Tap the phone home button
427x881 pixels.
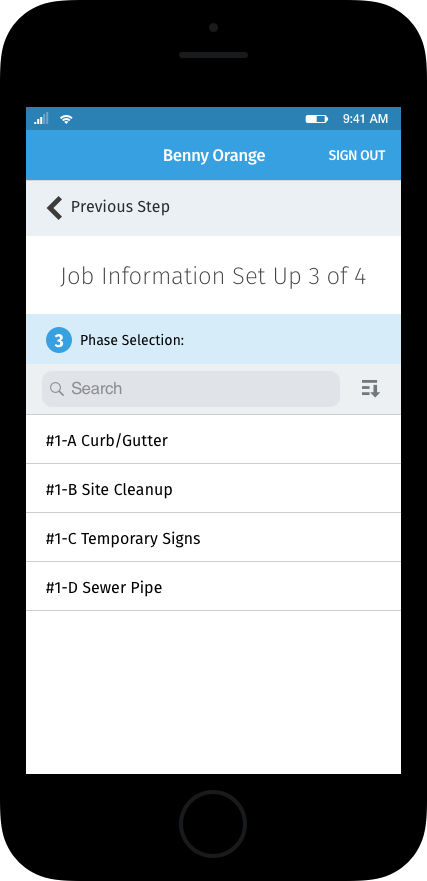click(x=213, y=824)
